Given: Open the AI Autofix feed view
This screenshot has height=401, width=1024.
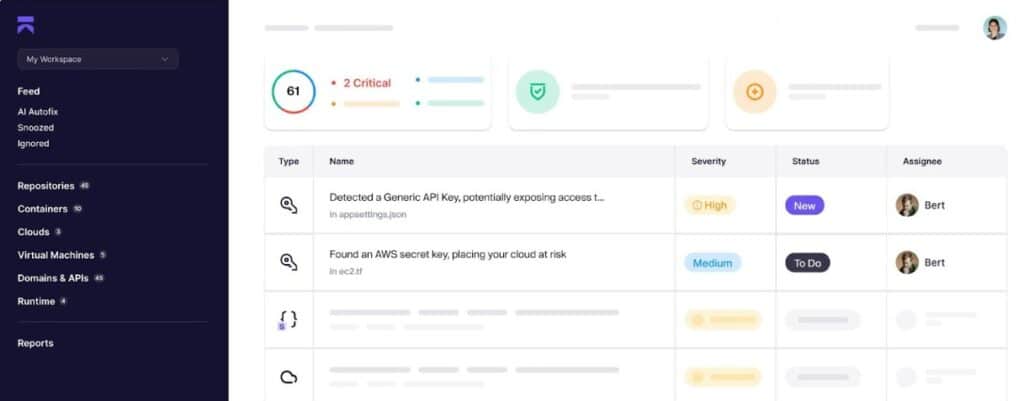Looking at the screenshot, I should pyautogui.click(x=38, y=112).
